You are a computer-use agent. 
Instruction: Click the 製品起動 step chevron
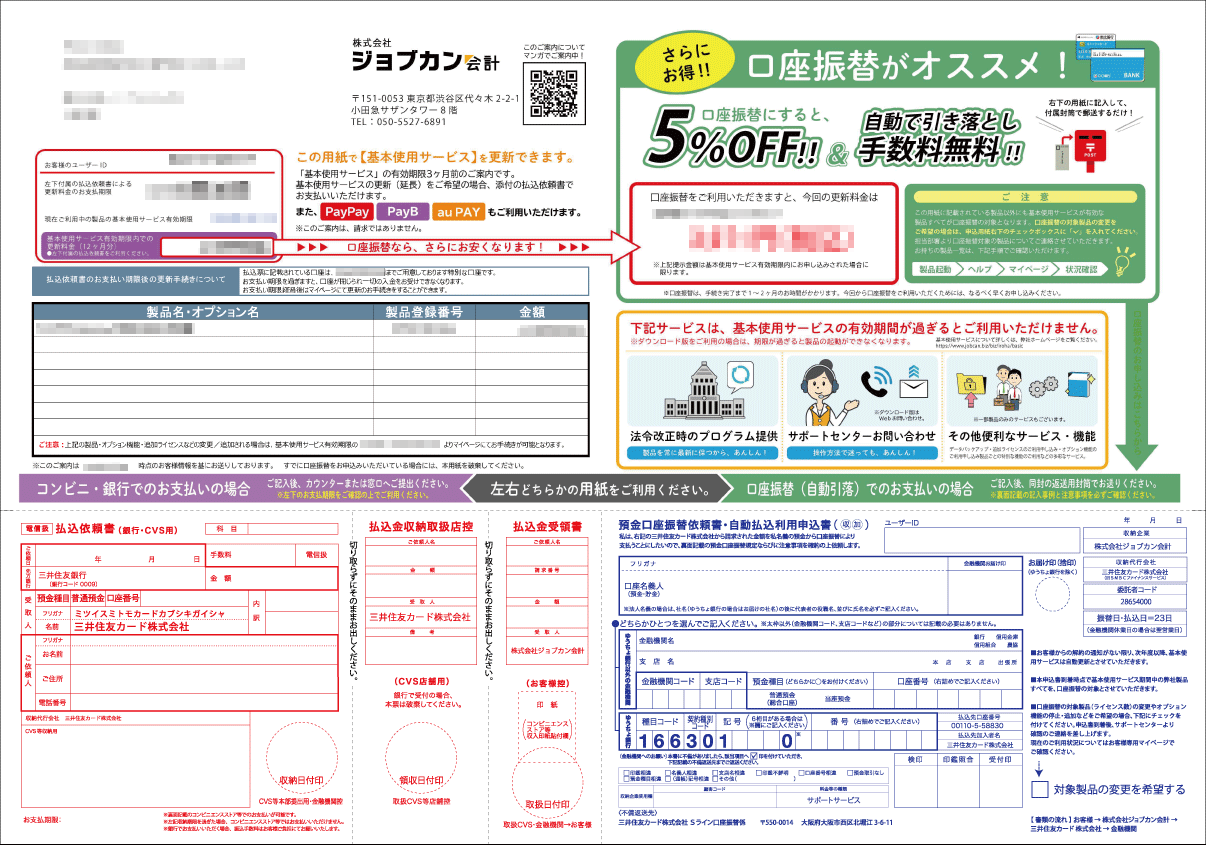pyautogui.click(x=937, y=270)
